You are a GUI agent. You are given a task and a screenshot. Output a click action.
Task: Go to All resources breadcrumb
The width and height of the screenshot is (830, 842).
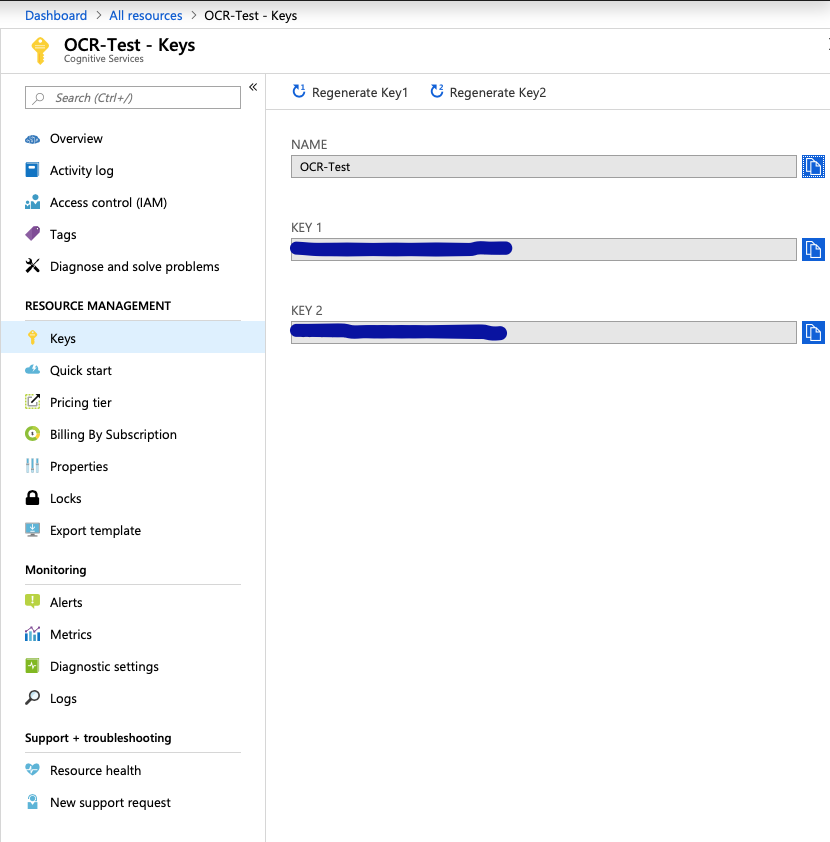pos(145,16)
